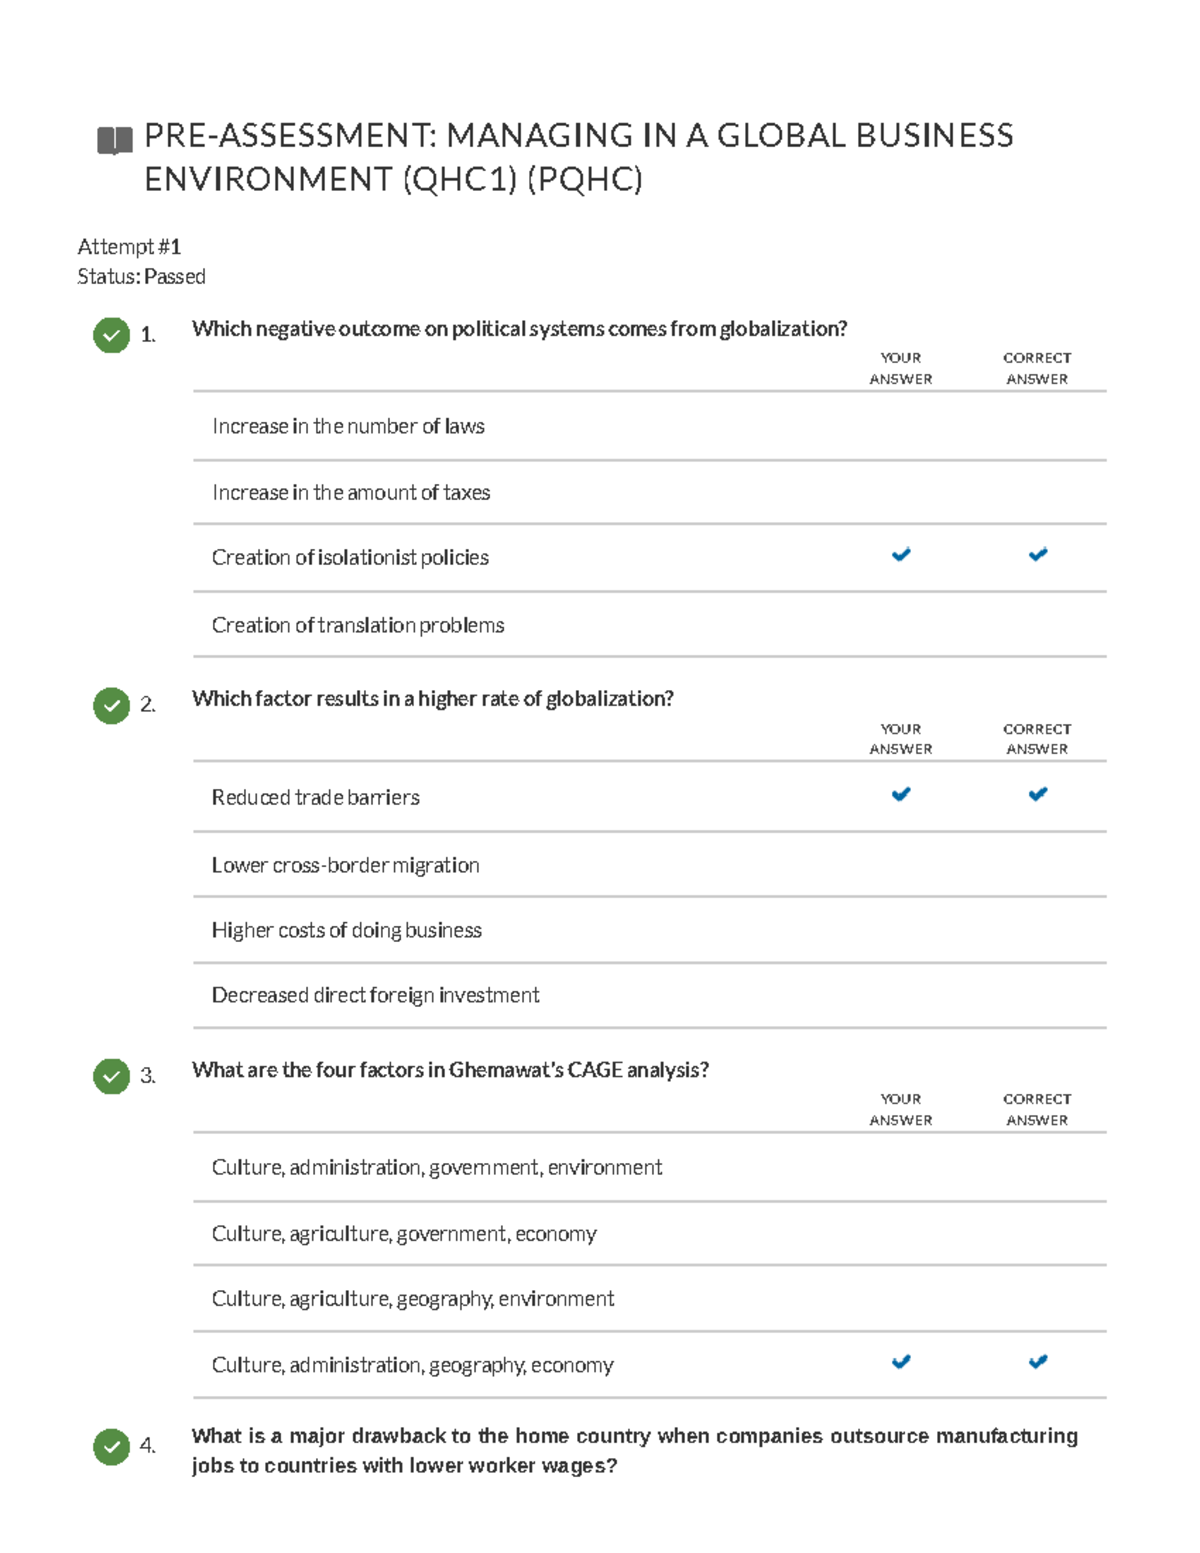Click the book icon beside the title
The width and height of the screenshot is (1200, 1553).
[114, 140]
